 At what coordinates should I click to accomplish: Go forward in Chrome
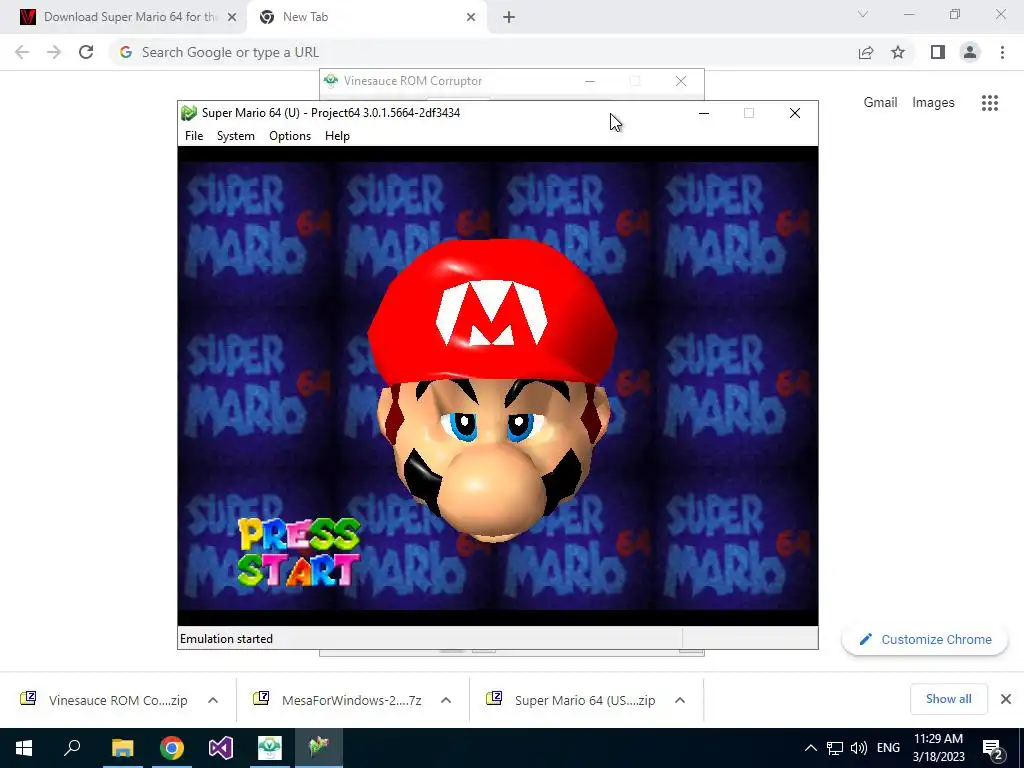54,52
